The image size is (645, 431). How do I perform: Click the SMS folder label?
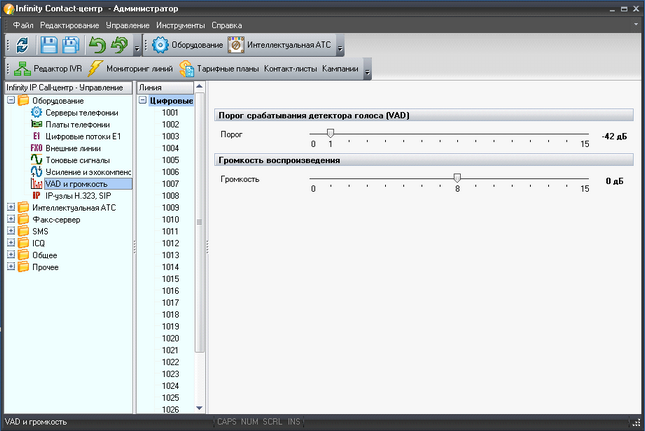click(x=40, y=232)
